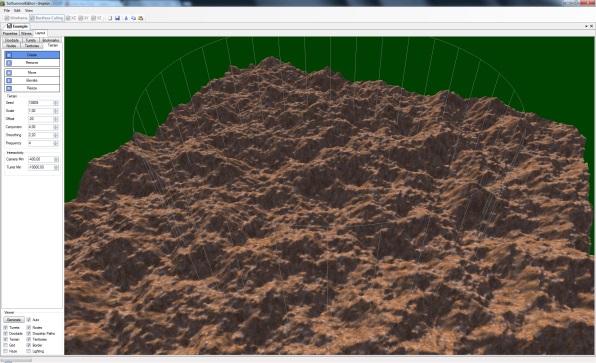Switch to the Layout tab

40,33
